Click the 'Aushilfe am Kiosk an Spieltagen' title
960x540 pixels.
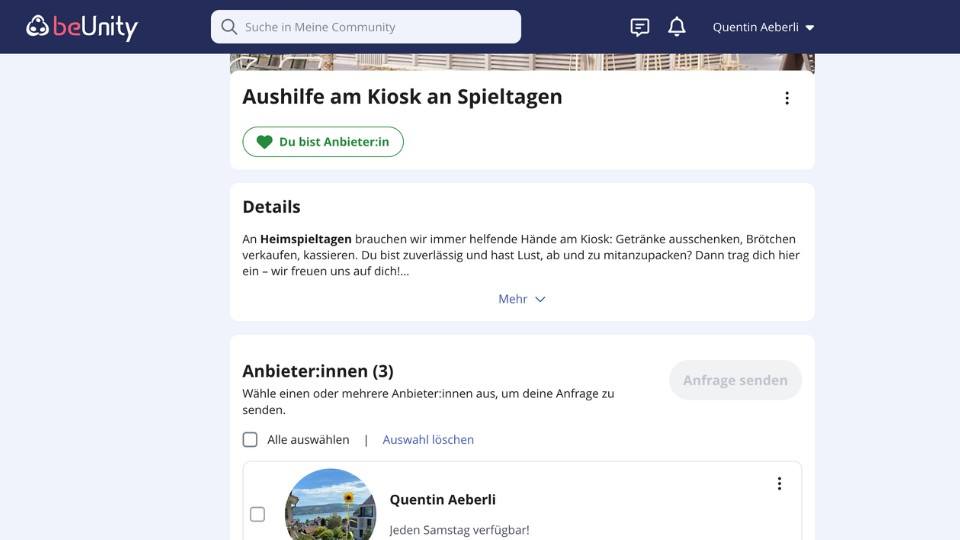point(402,97)
